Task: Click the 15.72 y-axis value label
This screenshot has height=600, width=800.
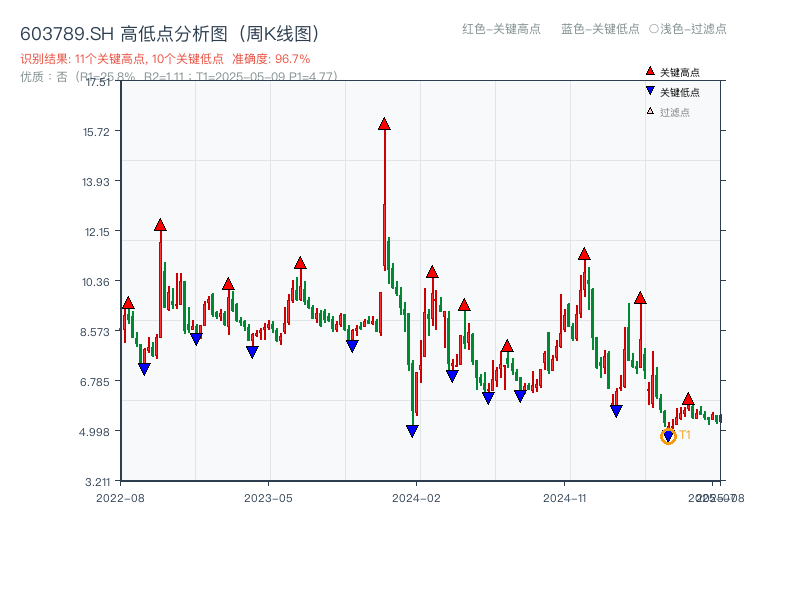Action: coord(97,131)
